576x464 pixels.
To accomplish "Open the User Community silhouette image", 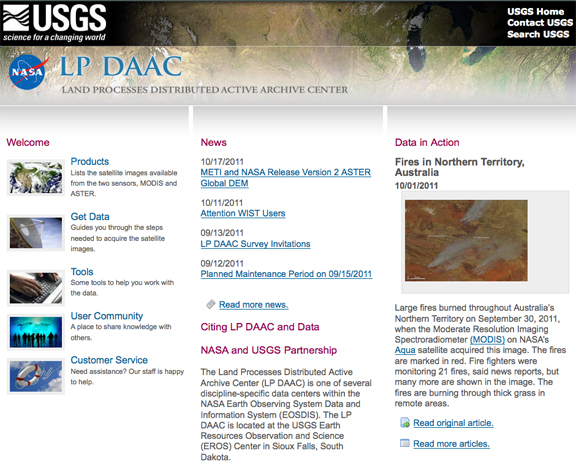I will 36,332.
